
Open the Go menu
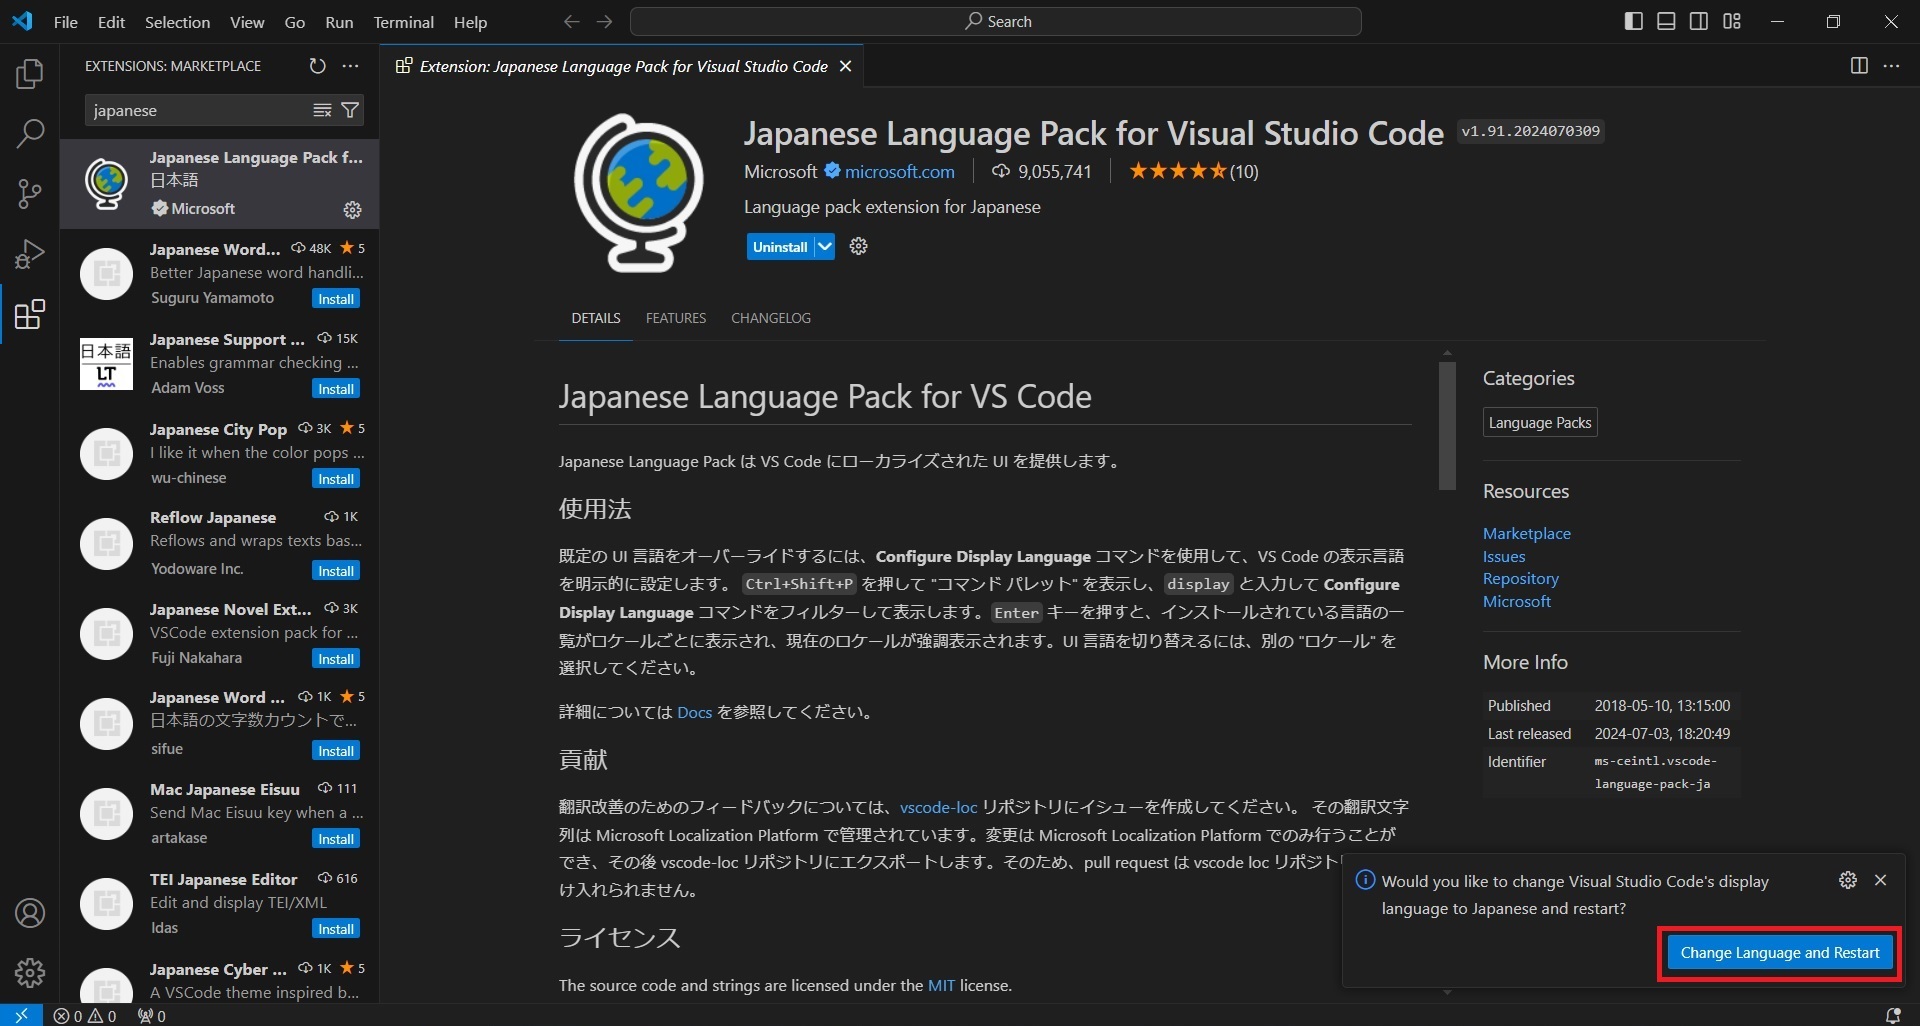click(294, 22)
